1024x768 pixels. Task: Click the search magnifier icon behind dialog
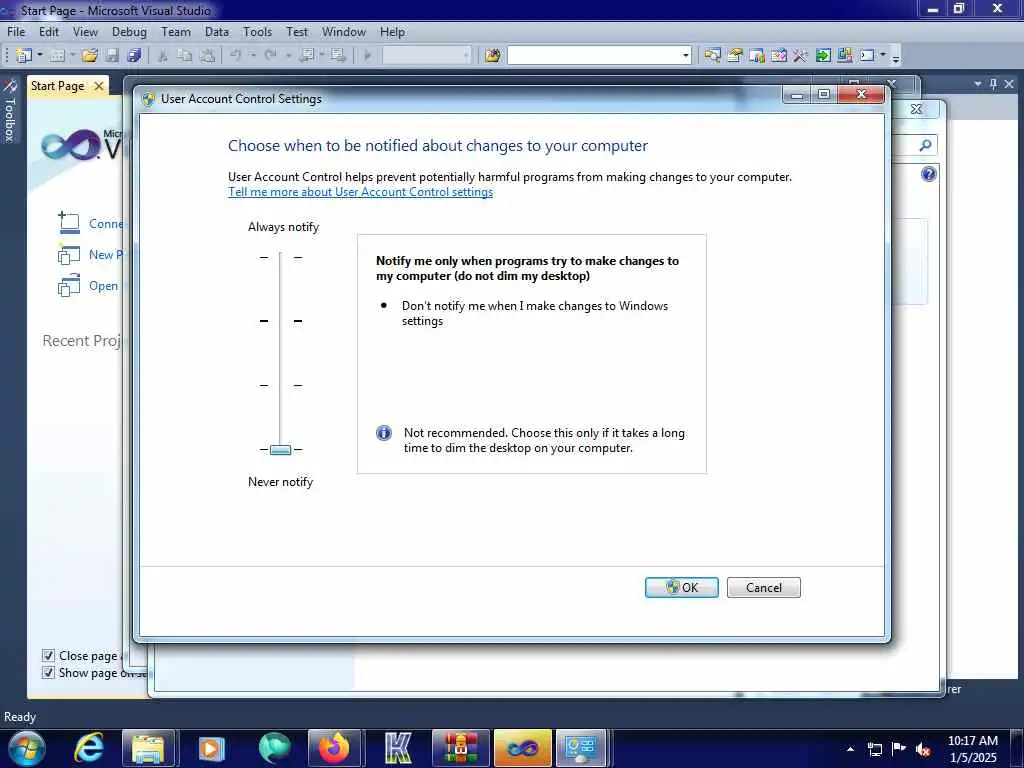tap(925, 145)
